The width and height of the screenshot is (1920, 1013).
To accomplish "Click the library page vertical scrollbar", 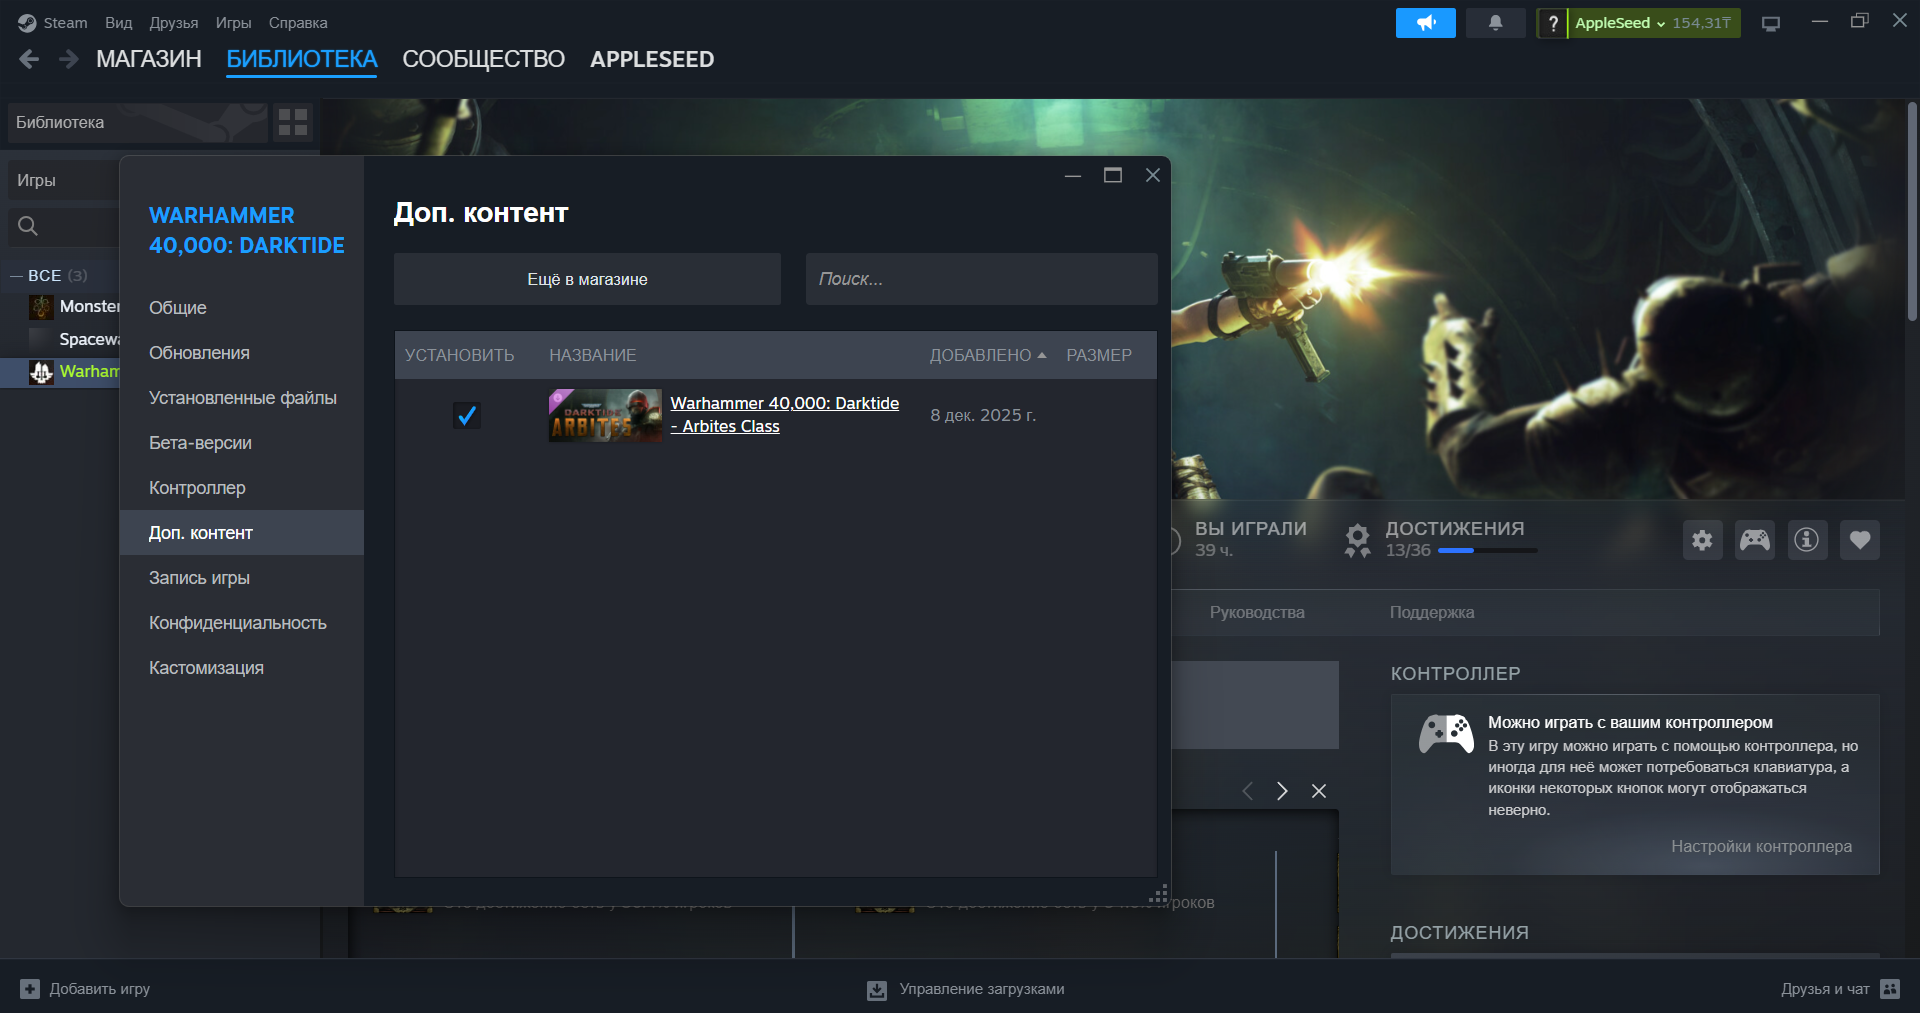I will (1912, 212).
